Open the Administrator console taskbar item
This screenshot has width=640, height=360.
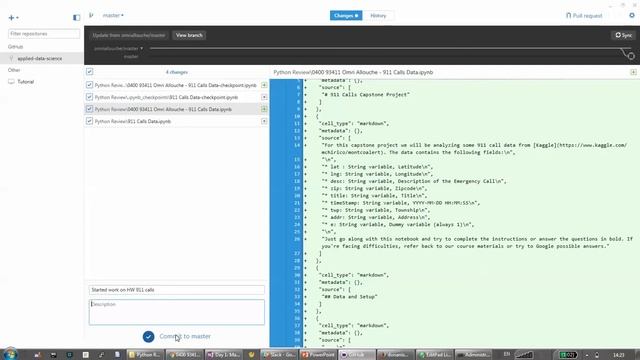pos(474,355)
